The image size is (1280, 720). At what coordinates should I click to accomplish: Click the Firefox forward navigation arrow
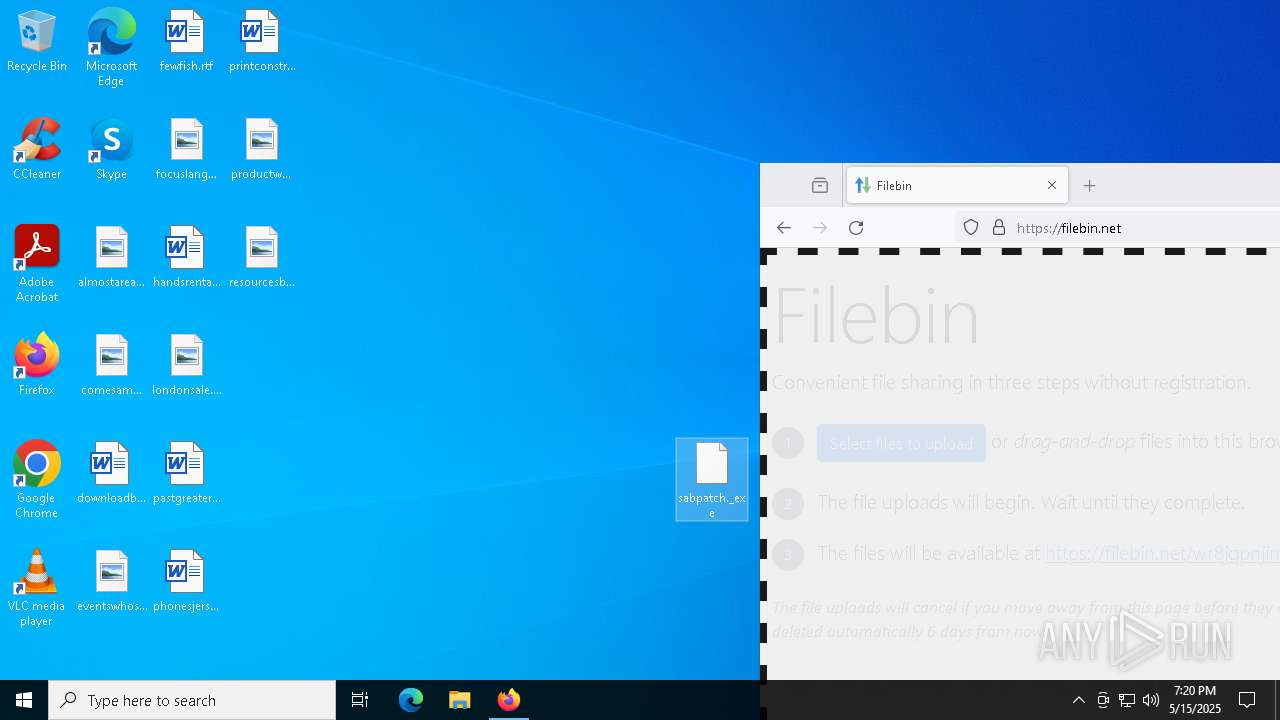click(x=820, y=228)
